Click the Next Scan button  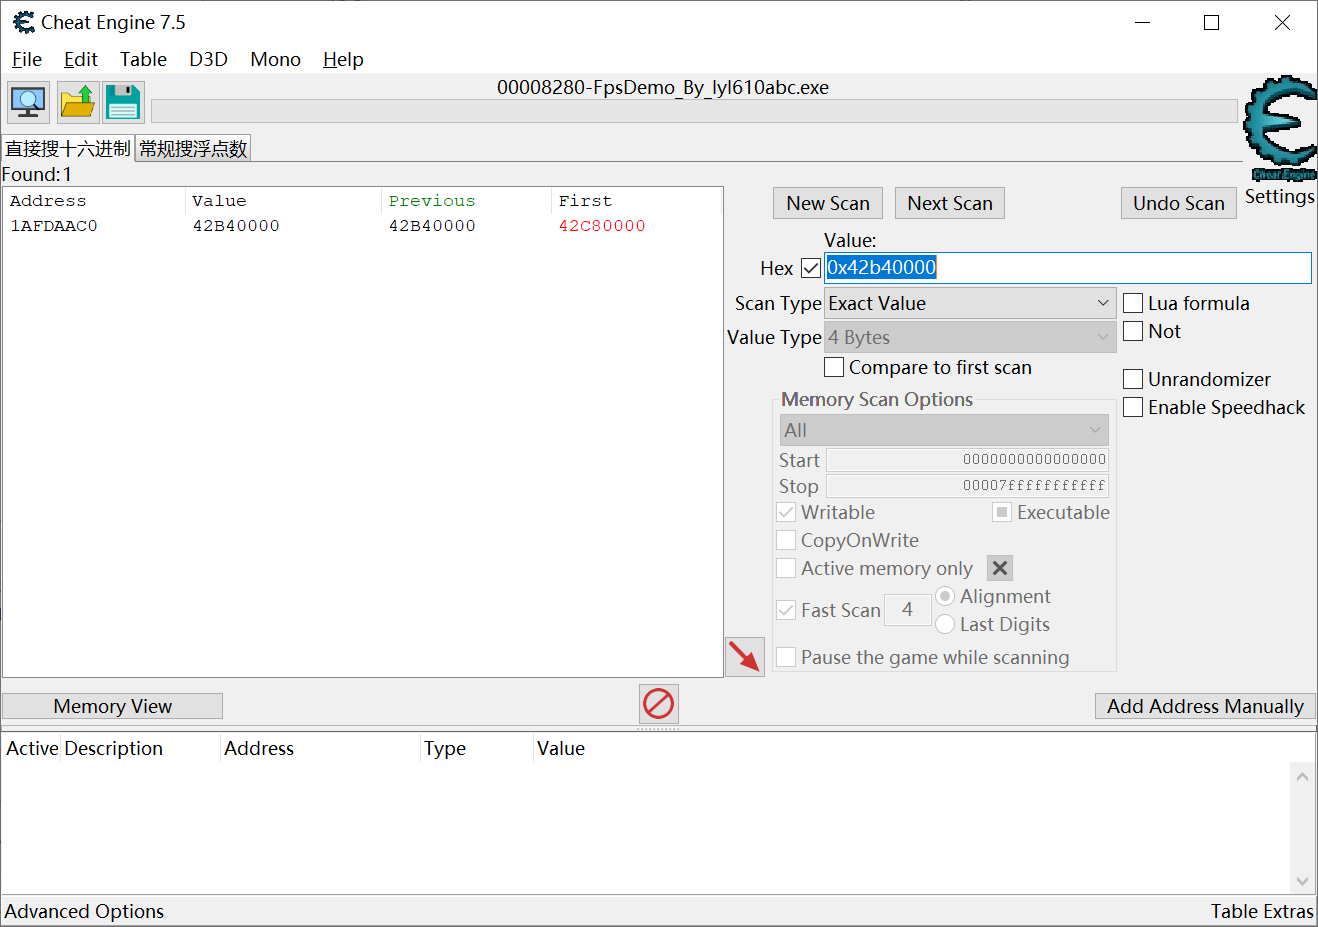click(950, 203)
